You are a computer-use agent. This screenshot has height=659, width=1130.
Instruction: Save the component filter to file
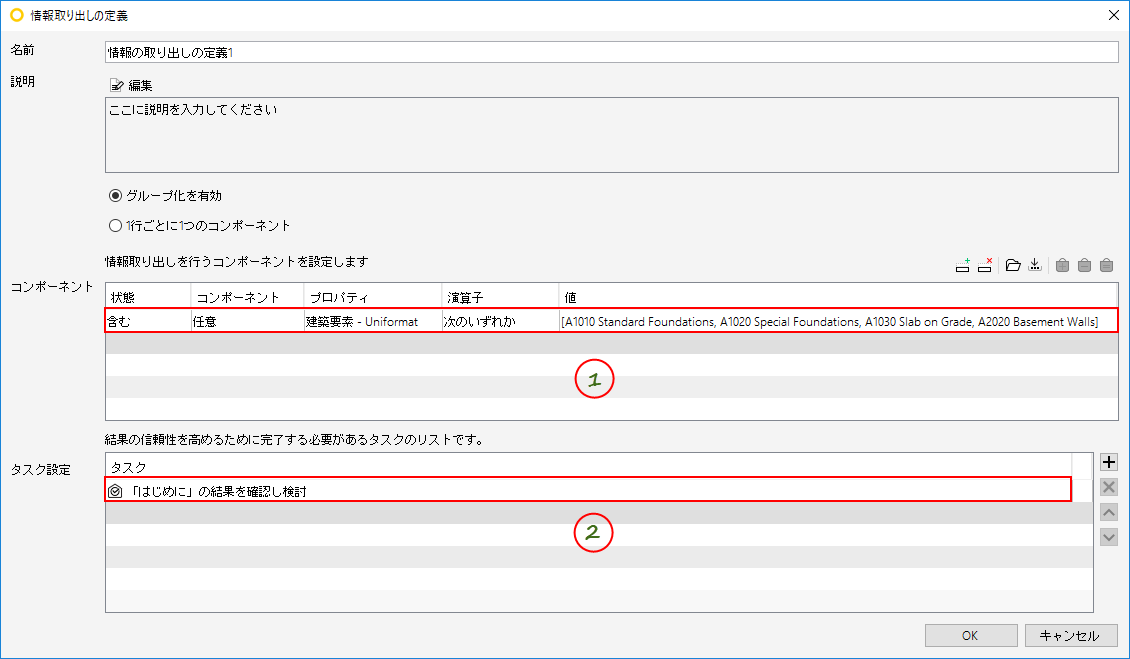click(x=1035, y=265)
